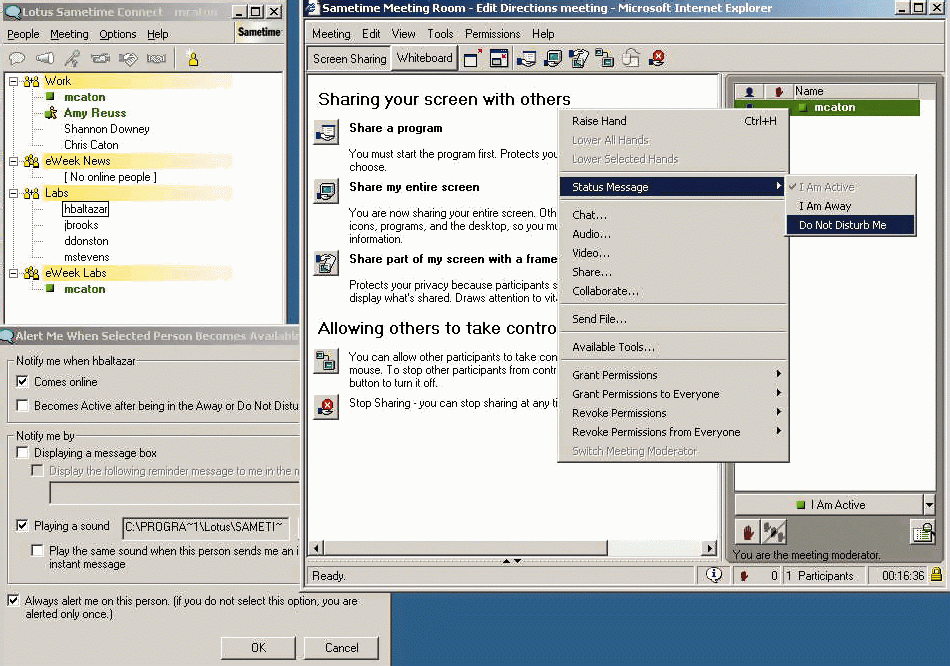The width and height of the screenshot is (950, 666).
Task: Click the red X icon beside 'Stop Sharing'
Action: point(326,407)
